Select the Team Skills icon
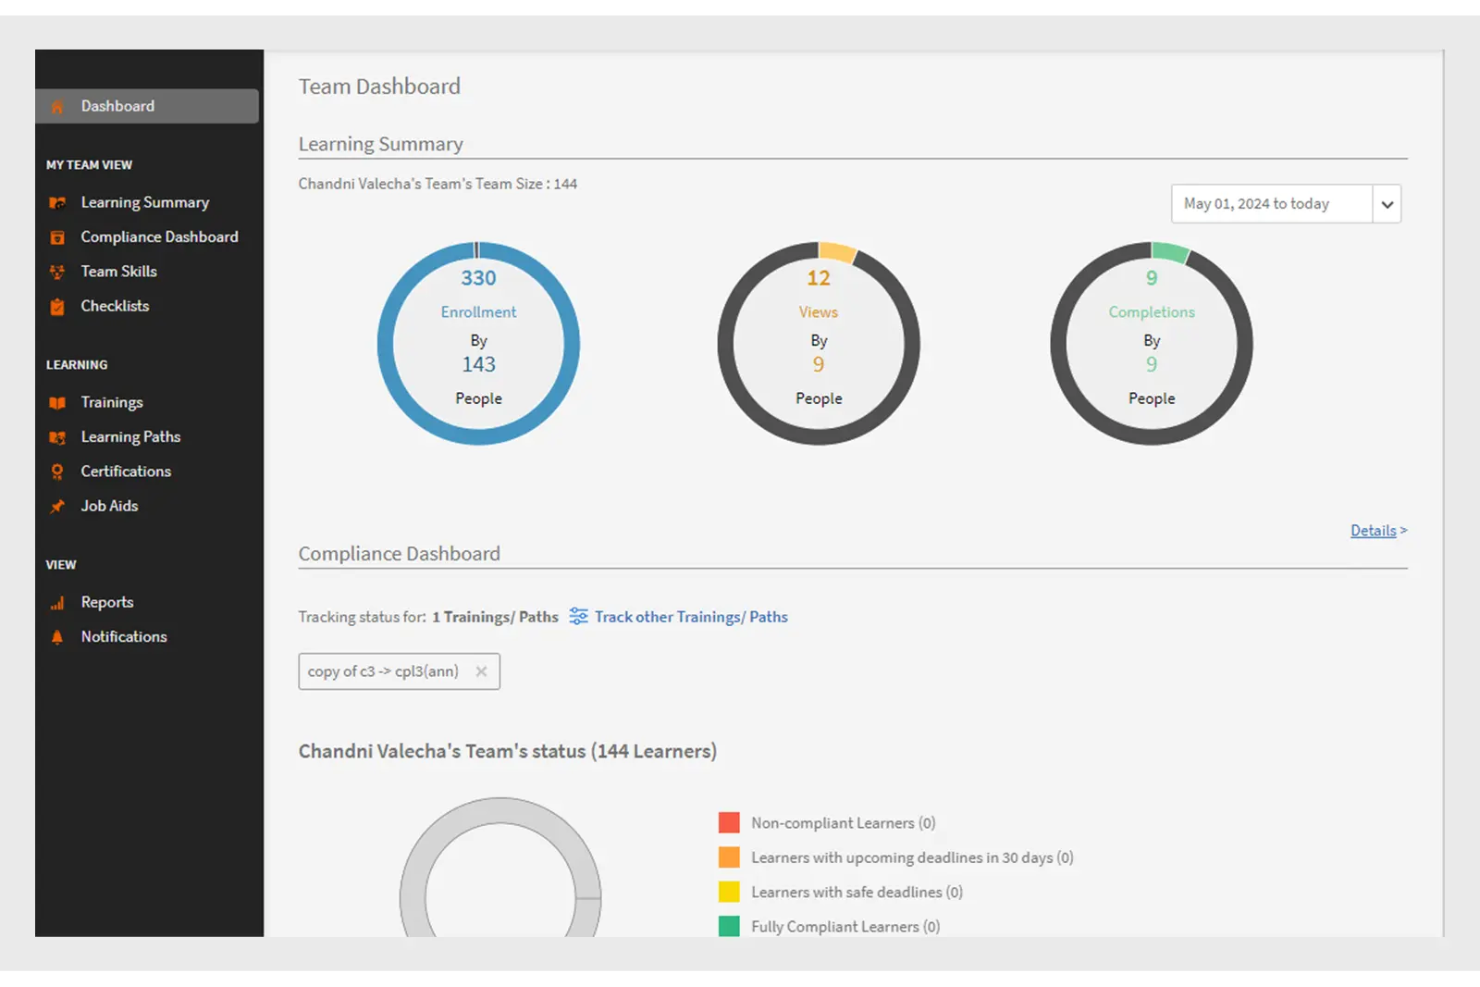 pyautogui.click(x=58, y=271)
